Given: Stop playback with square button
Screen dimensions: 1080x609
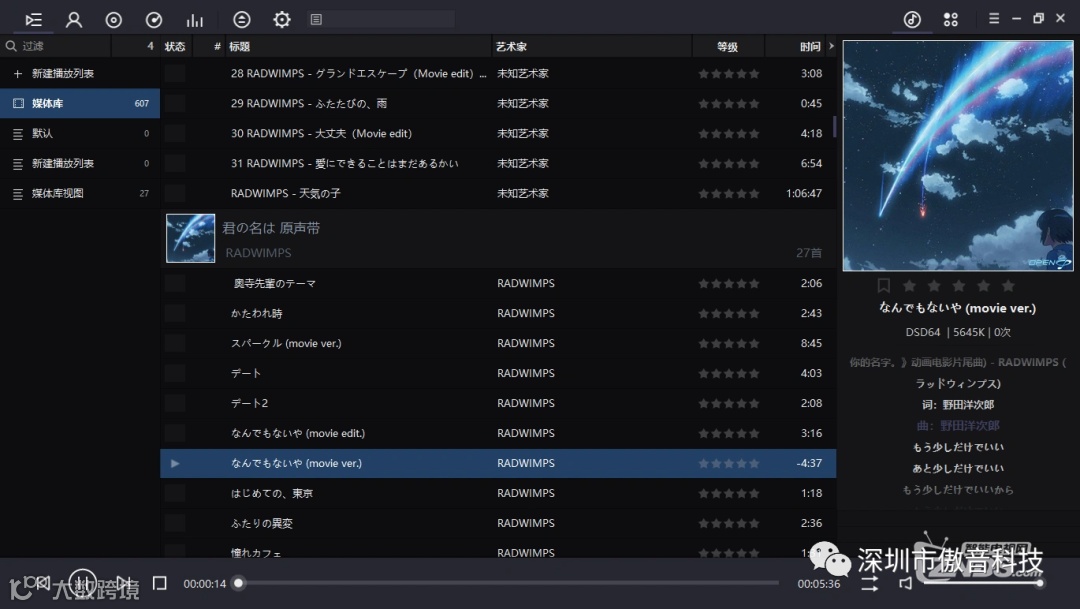Looking at the screenshot, I should (160, 584).
